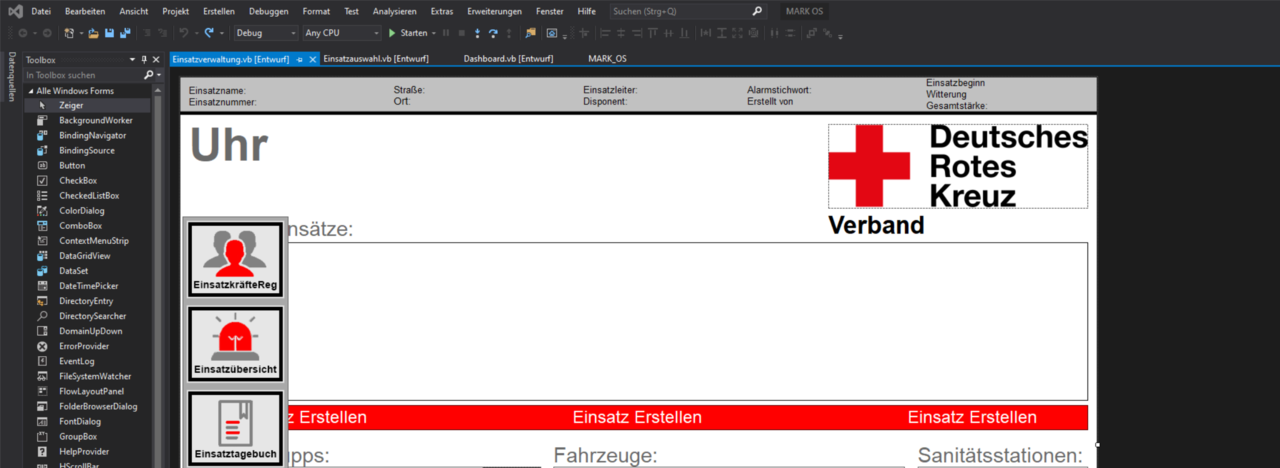Select DomainUpDown in the Toolbox
Image resolution: width=1280 pixels, height=468 pixels.
[x=88, y=331]
